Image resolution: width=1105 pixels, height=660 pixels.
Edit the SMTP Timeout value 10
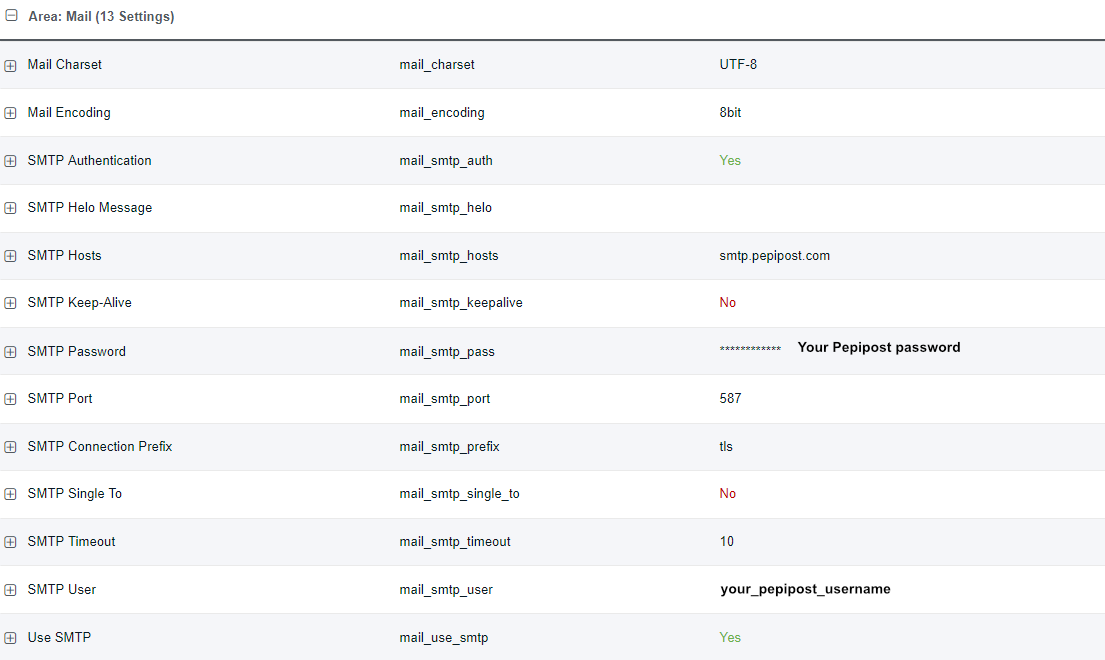coord(727,542)
